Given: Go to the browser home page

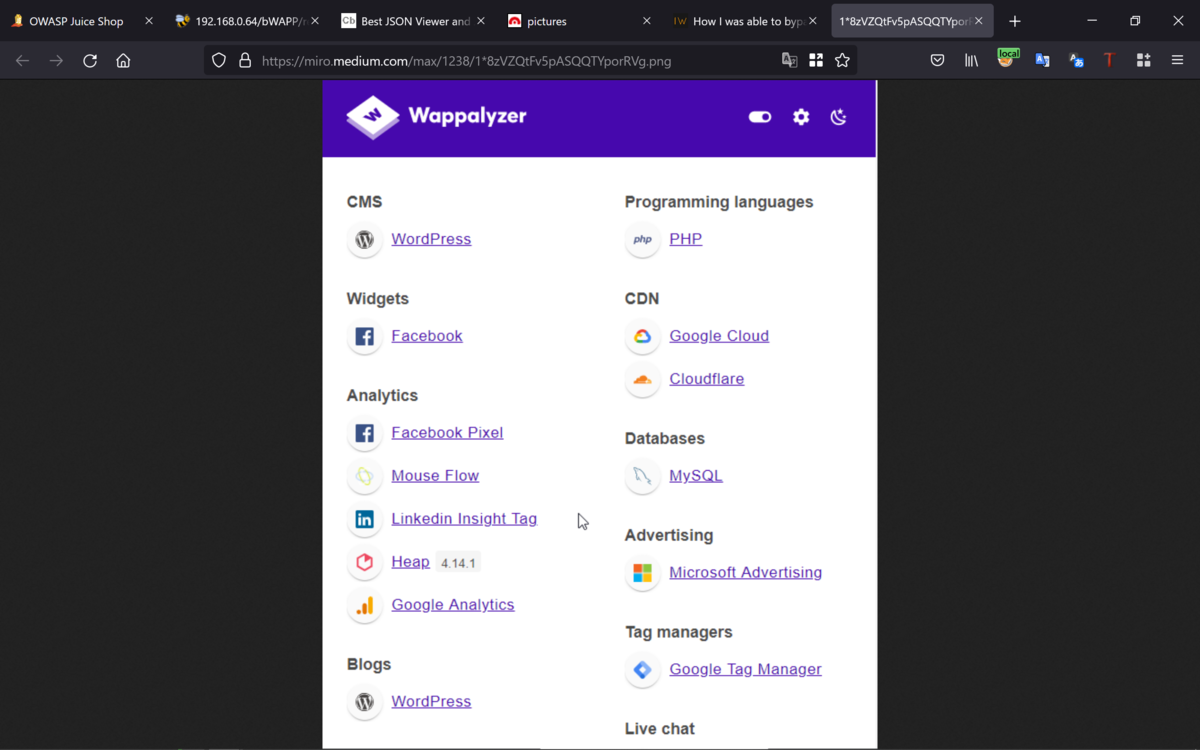Looking at the screenshot, I should [123, 61].
